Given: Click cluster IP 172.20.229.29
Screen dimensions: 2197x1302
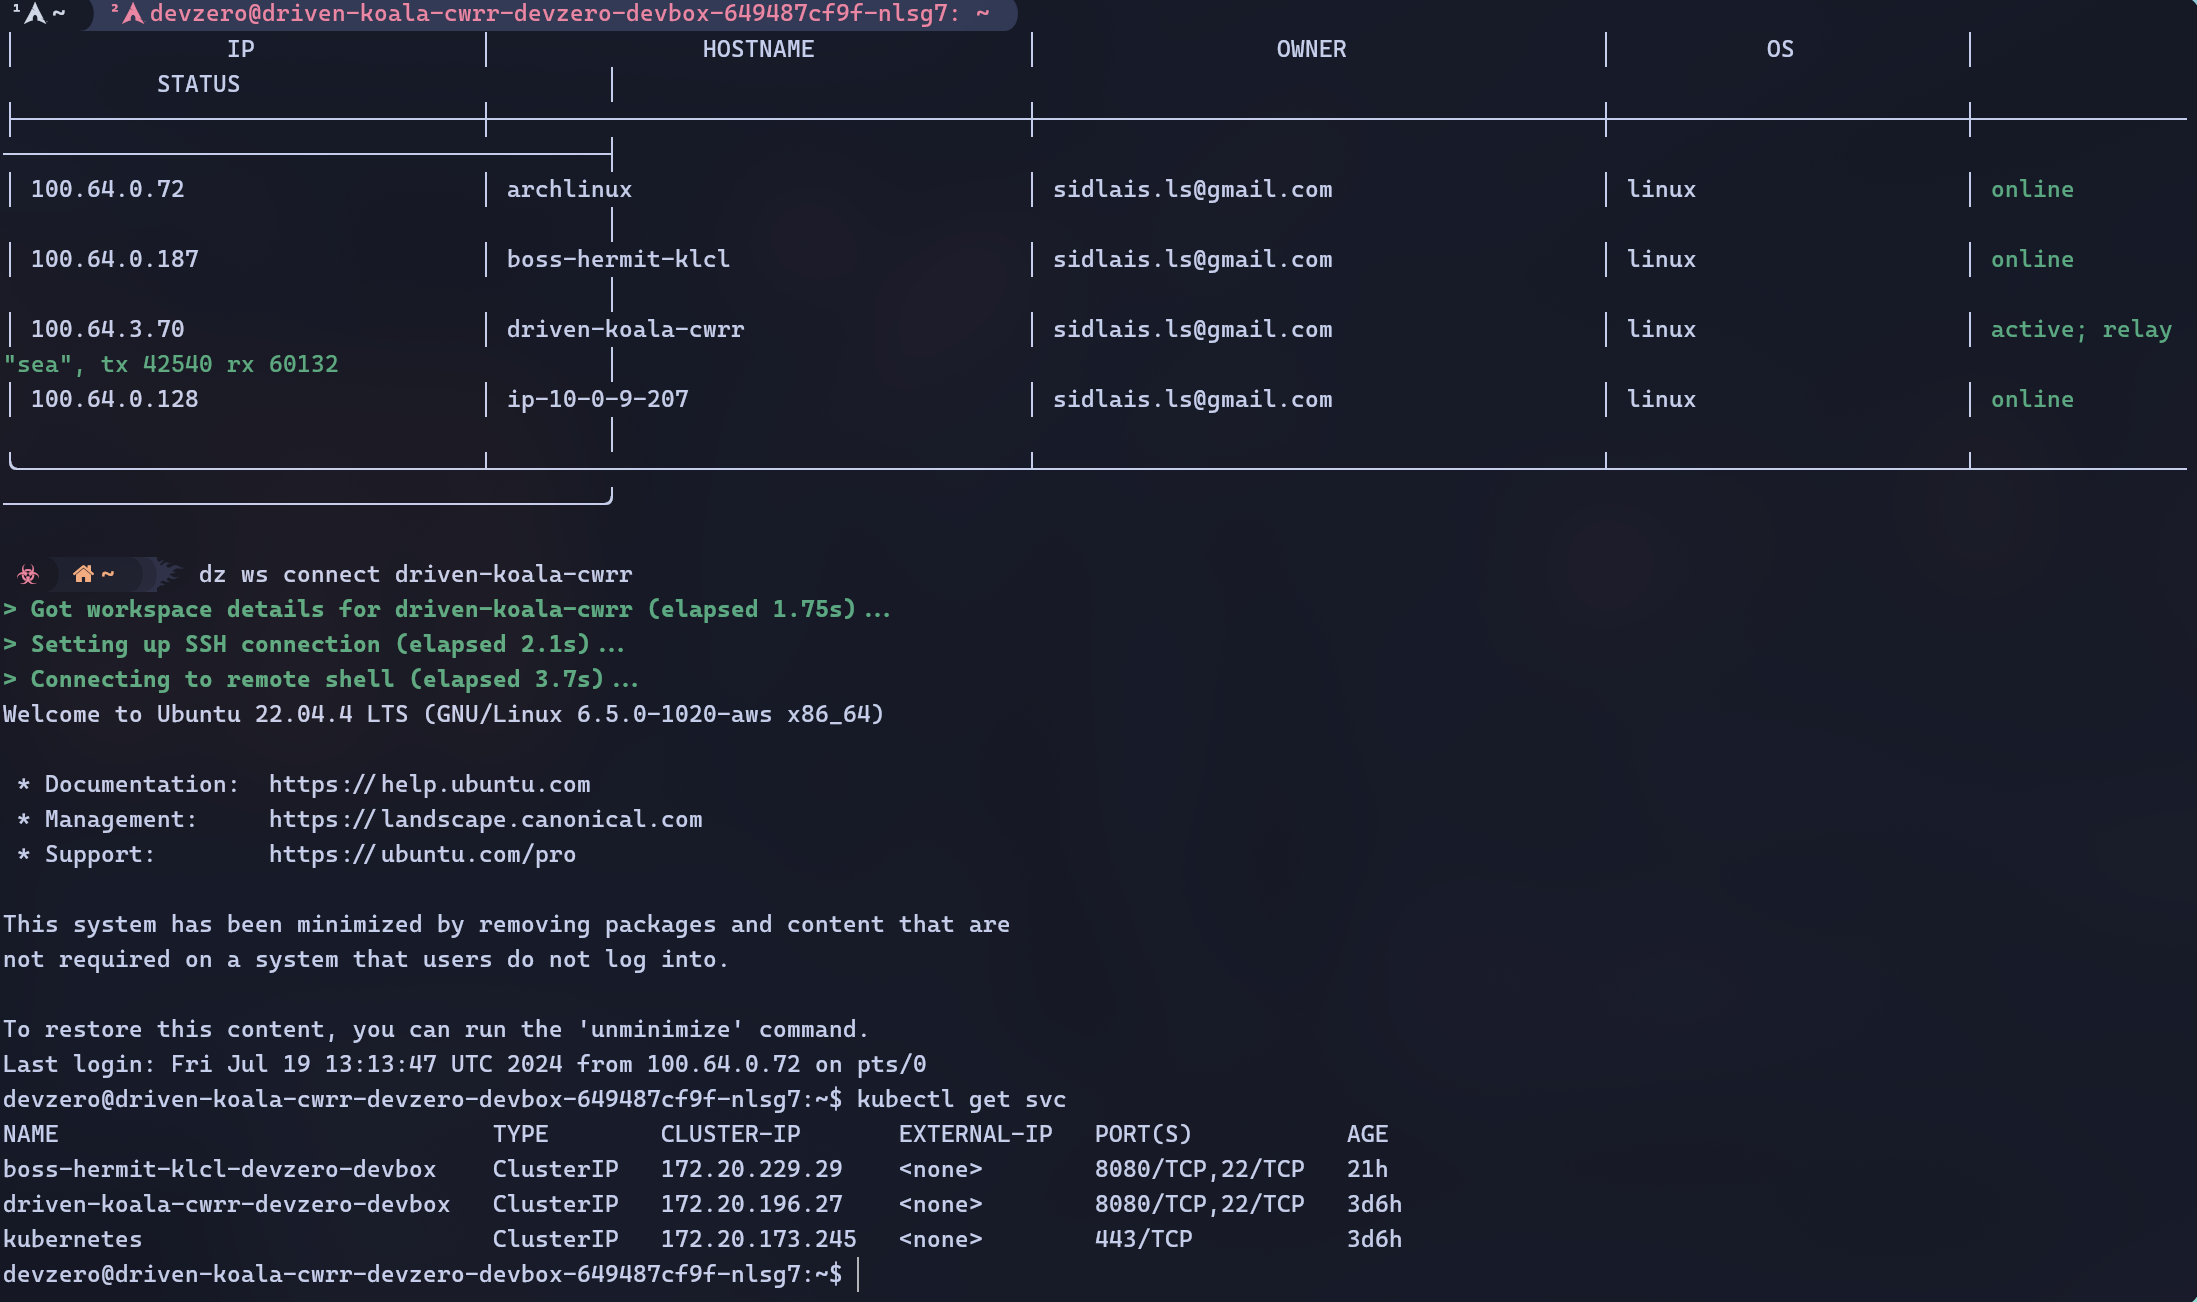Looking at the screenshot, I should (751, 1169).
